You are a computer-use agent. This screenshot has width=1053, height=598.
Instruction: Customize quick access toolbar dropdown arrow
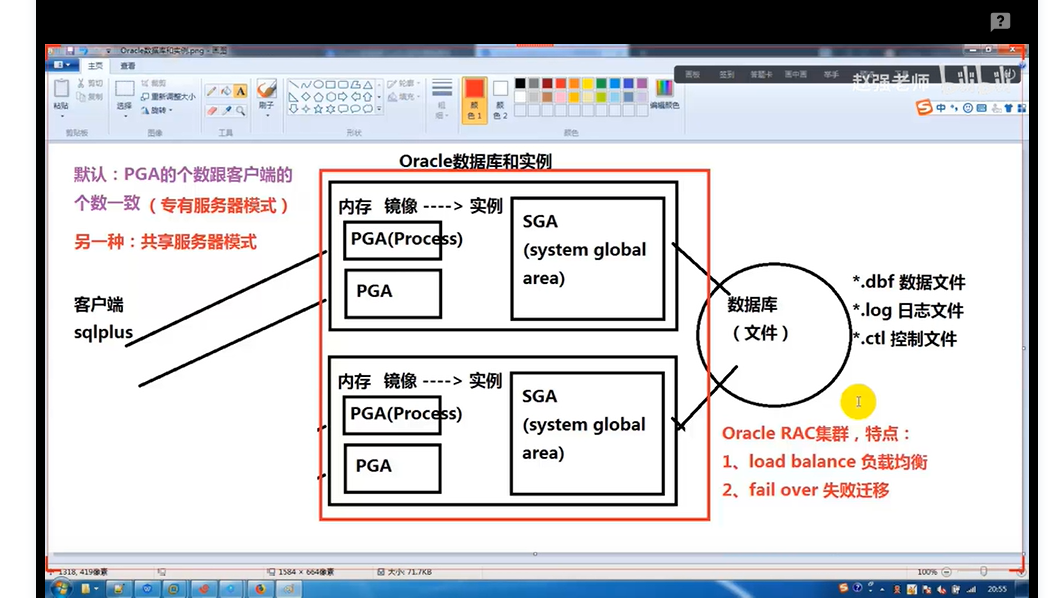(108, 50)
